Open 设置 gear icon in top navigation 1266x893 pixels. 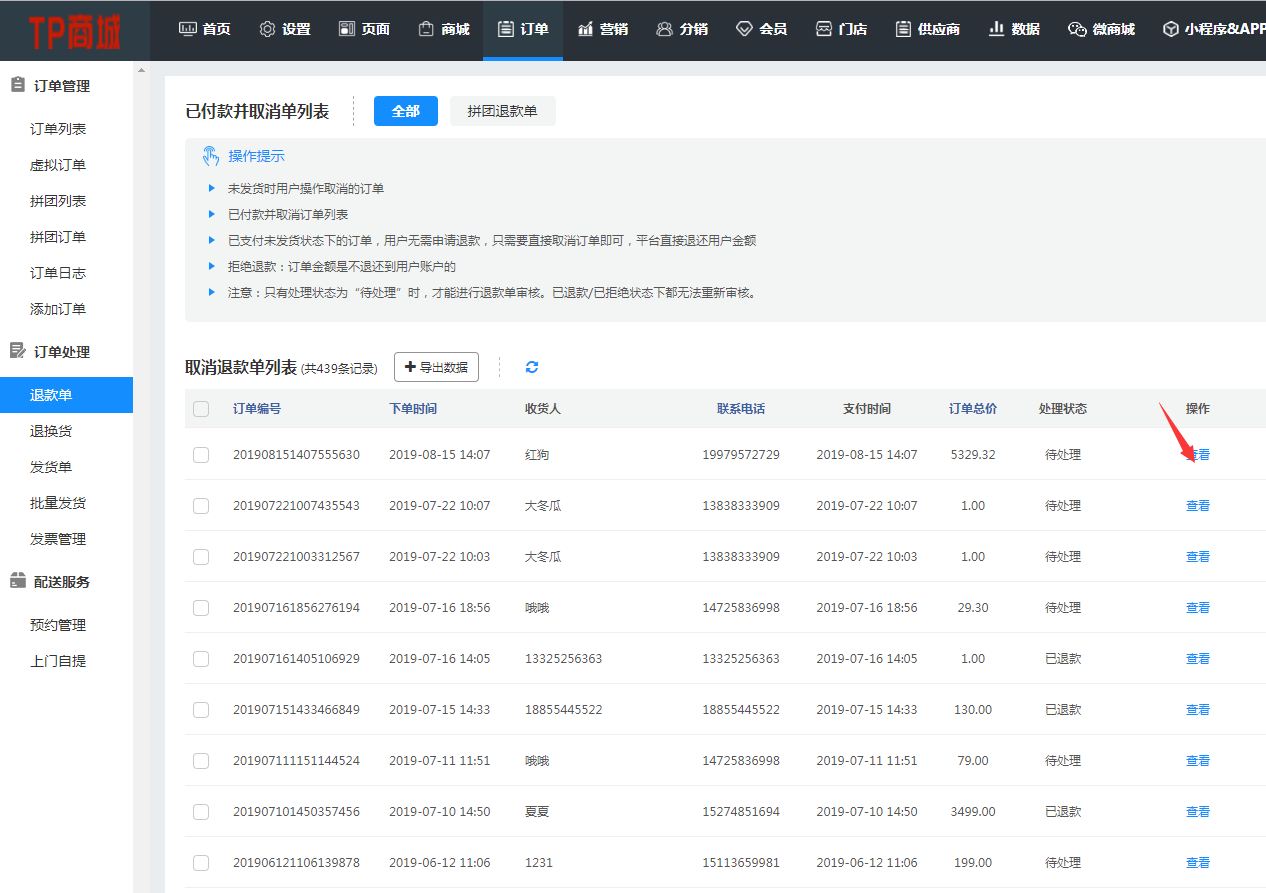pos(267,29)
